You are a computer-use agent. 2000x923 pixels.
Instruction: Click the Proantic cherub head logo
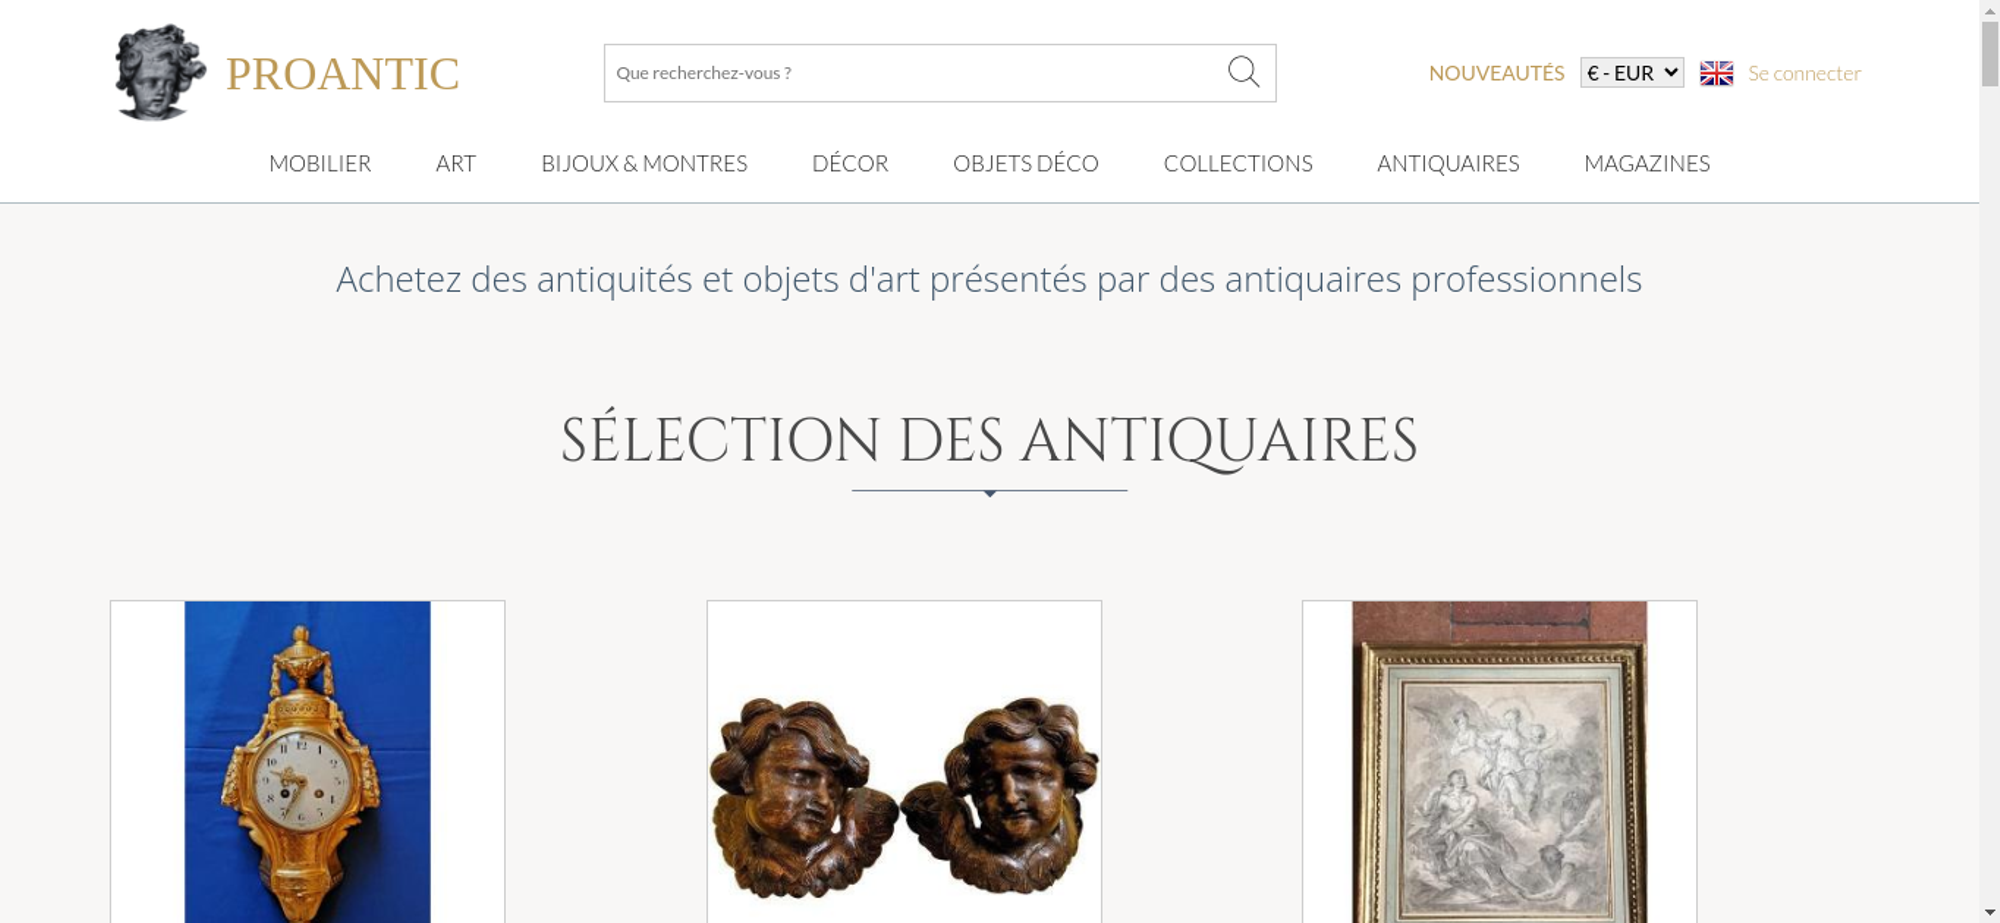(160, 72)
